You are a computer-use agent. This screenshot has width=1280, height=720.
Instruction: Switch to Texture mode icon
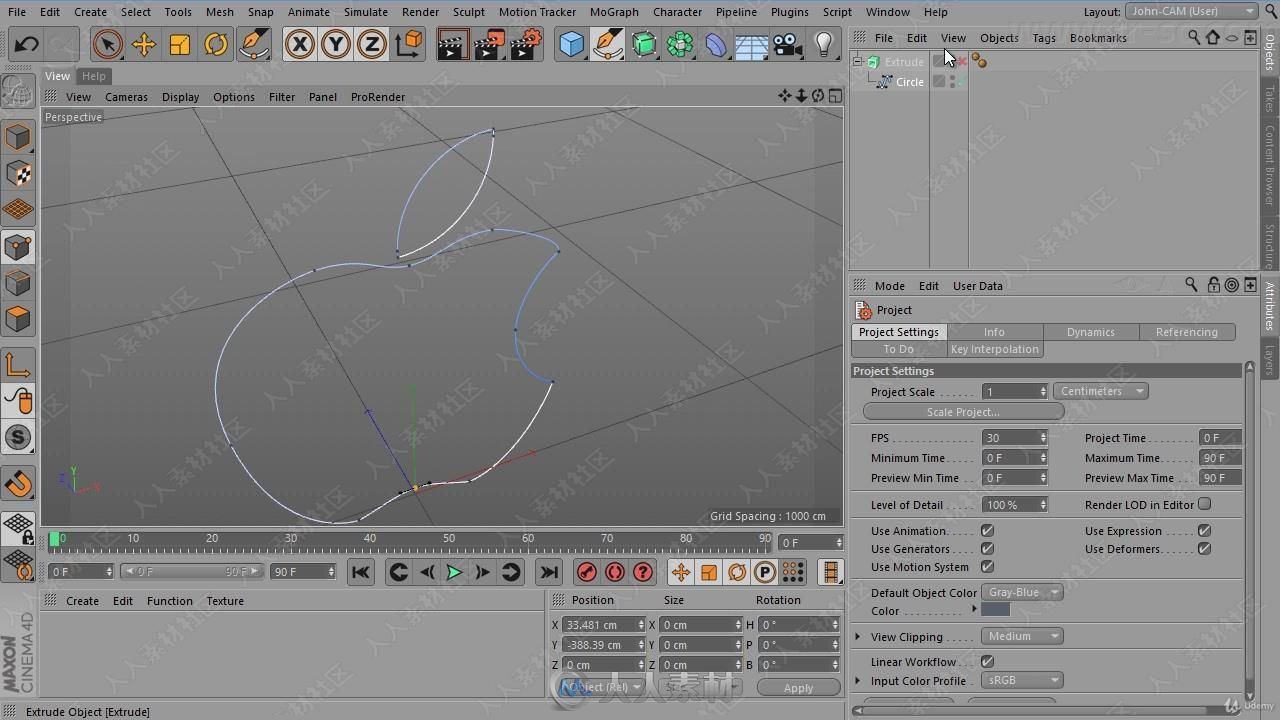18,174
